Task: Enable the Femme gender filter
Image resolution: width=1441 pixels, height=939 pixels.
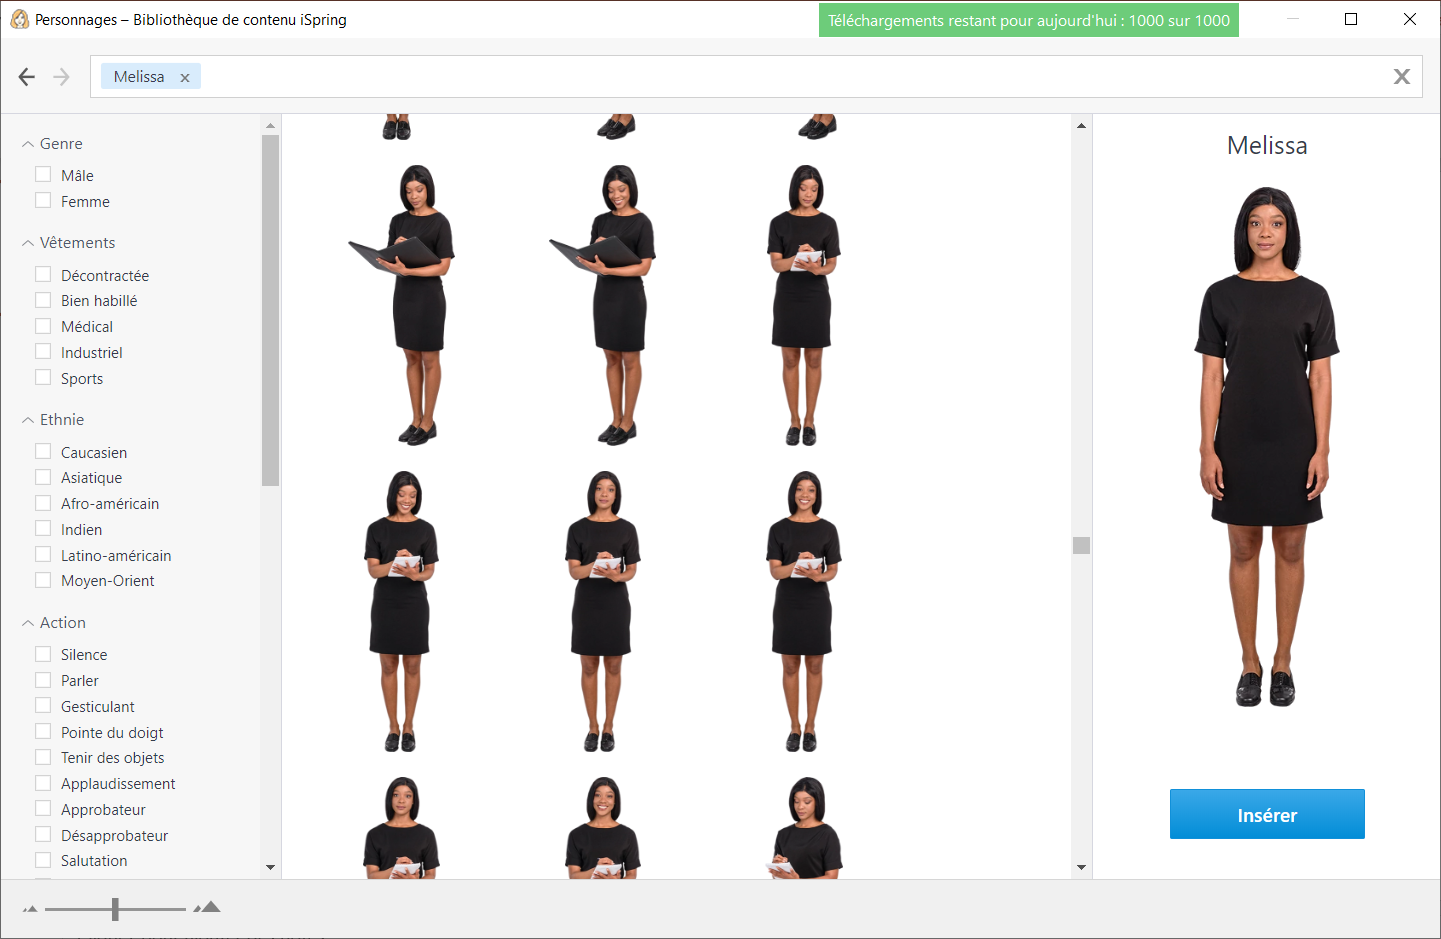Action: (43, 201)
